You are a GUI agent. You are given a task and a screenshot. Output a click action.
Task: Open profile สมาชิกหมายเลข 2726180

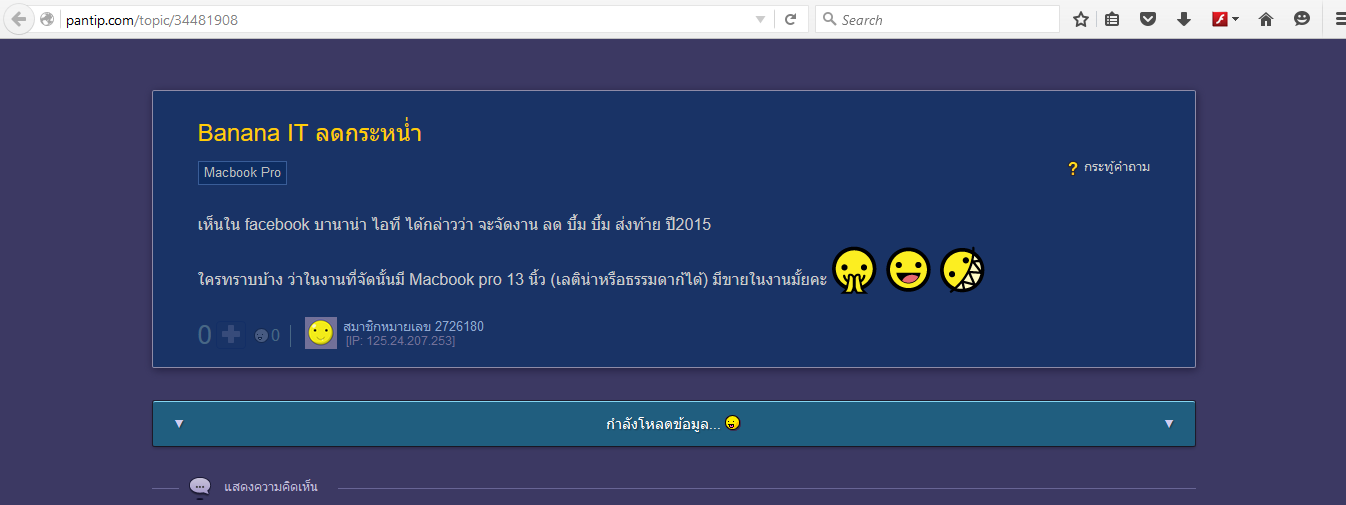pos(413,327)
